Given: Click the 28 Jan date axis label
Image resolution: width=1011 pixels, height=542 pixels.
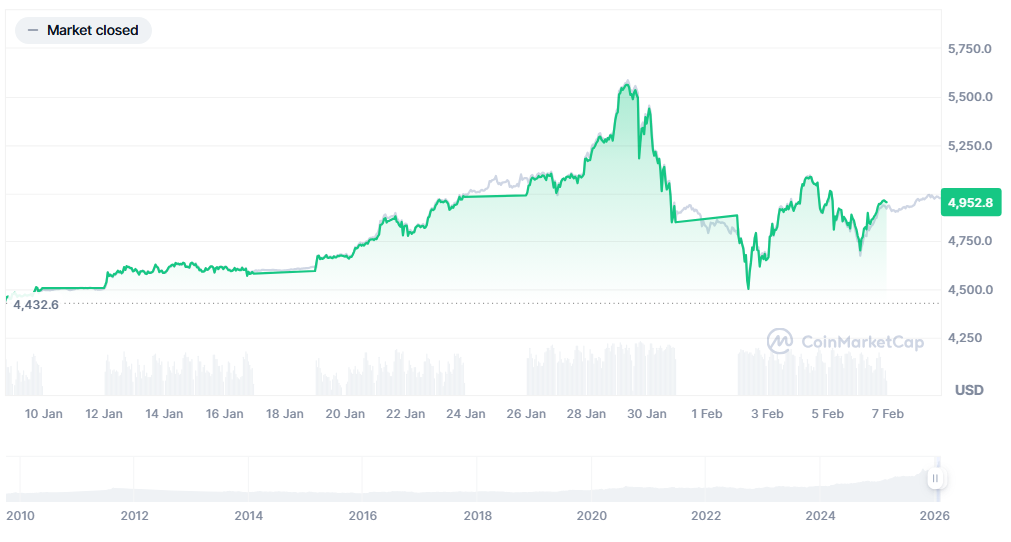Looking at the screenshot, I should click(587, 414).
